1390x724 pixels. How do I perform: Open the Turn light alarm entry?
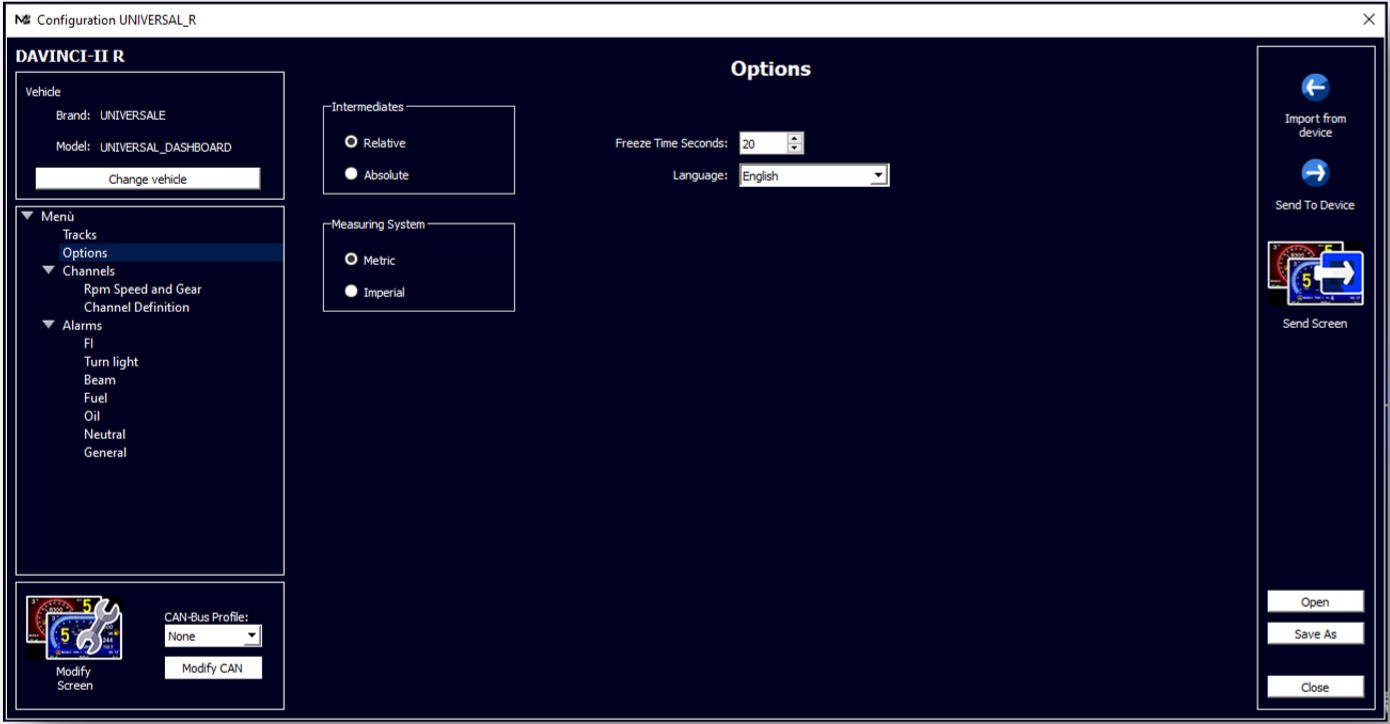pyautogui.click(x=111, y=362)
